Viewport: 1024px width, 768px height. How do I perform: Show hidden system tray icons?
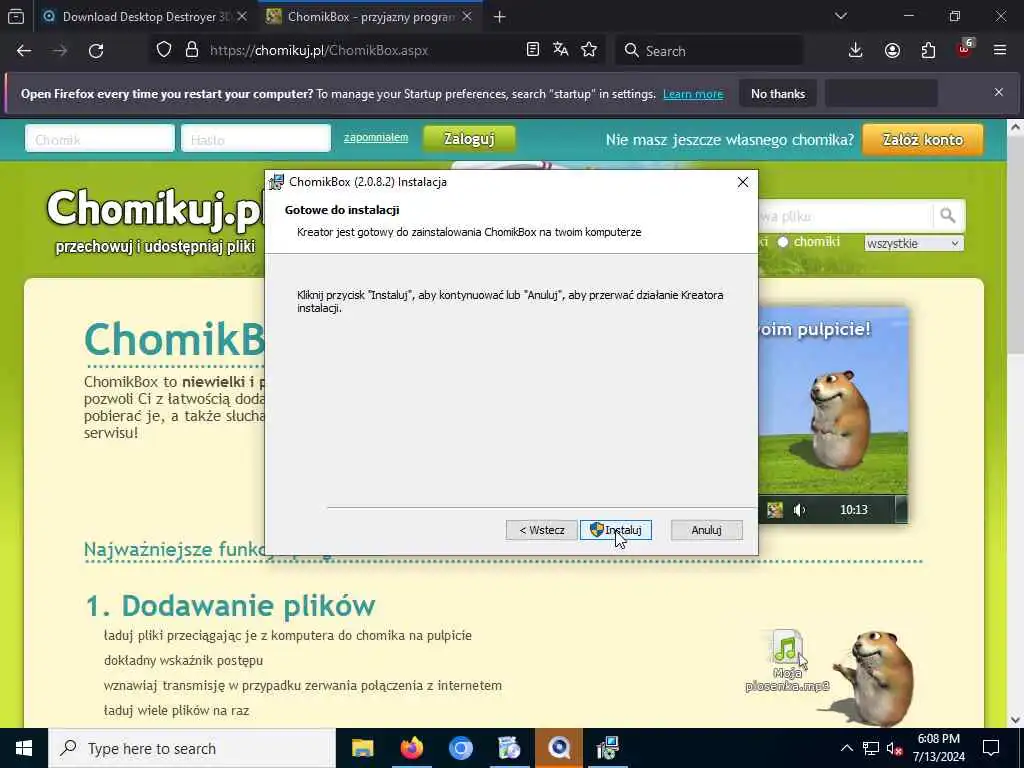(846, 748)
